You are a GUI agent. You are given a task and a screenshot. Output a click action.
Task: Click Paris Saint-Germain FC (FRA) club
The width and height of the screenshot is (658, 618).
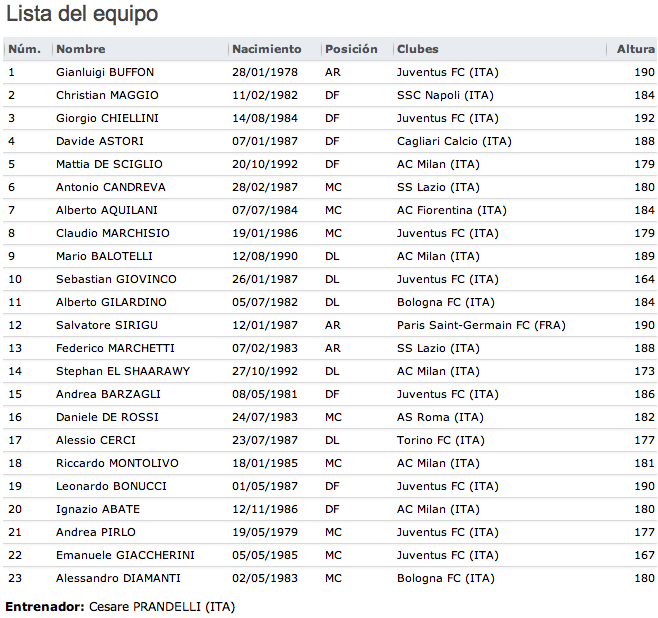481,325
